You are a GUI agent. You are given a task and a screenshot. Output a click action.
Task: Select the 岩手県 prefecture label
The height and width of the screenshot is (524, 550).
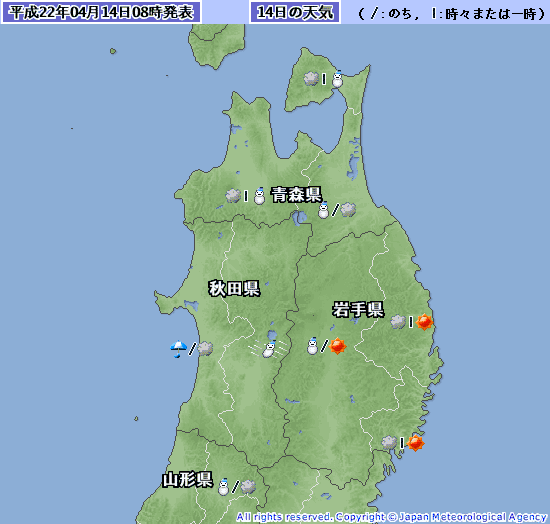(358, 310)
